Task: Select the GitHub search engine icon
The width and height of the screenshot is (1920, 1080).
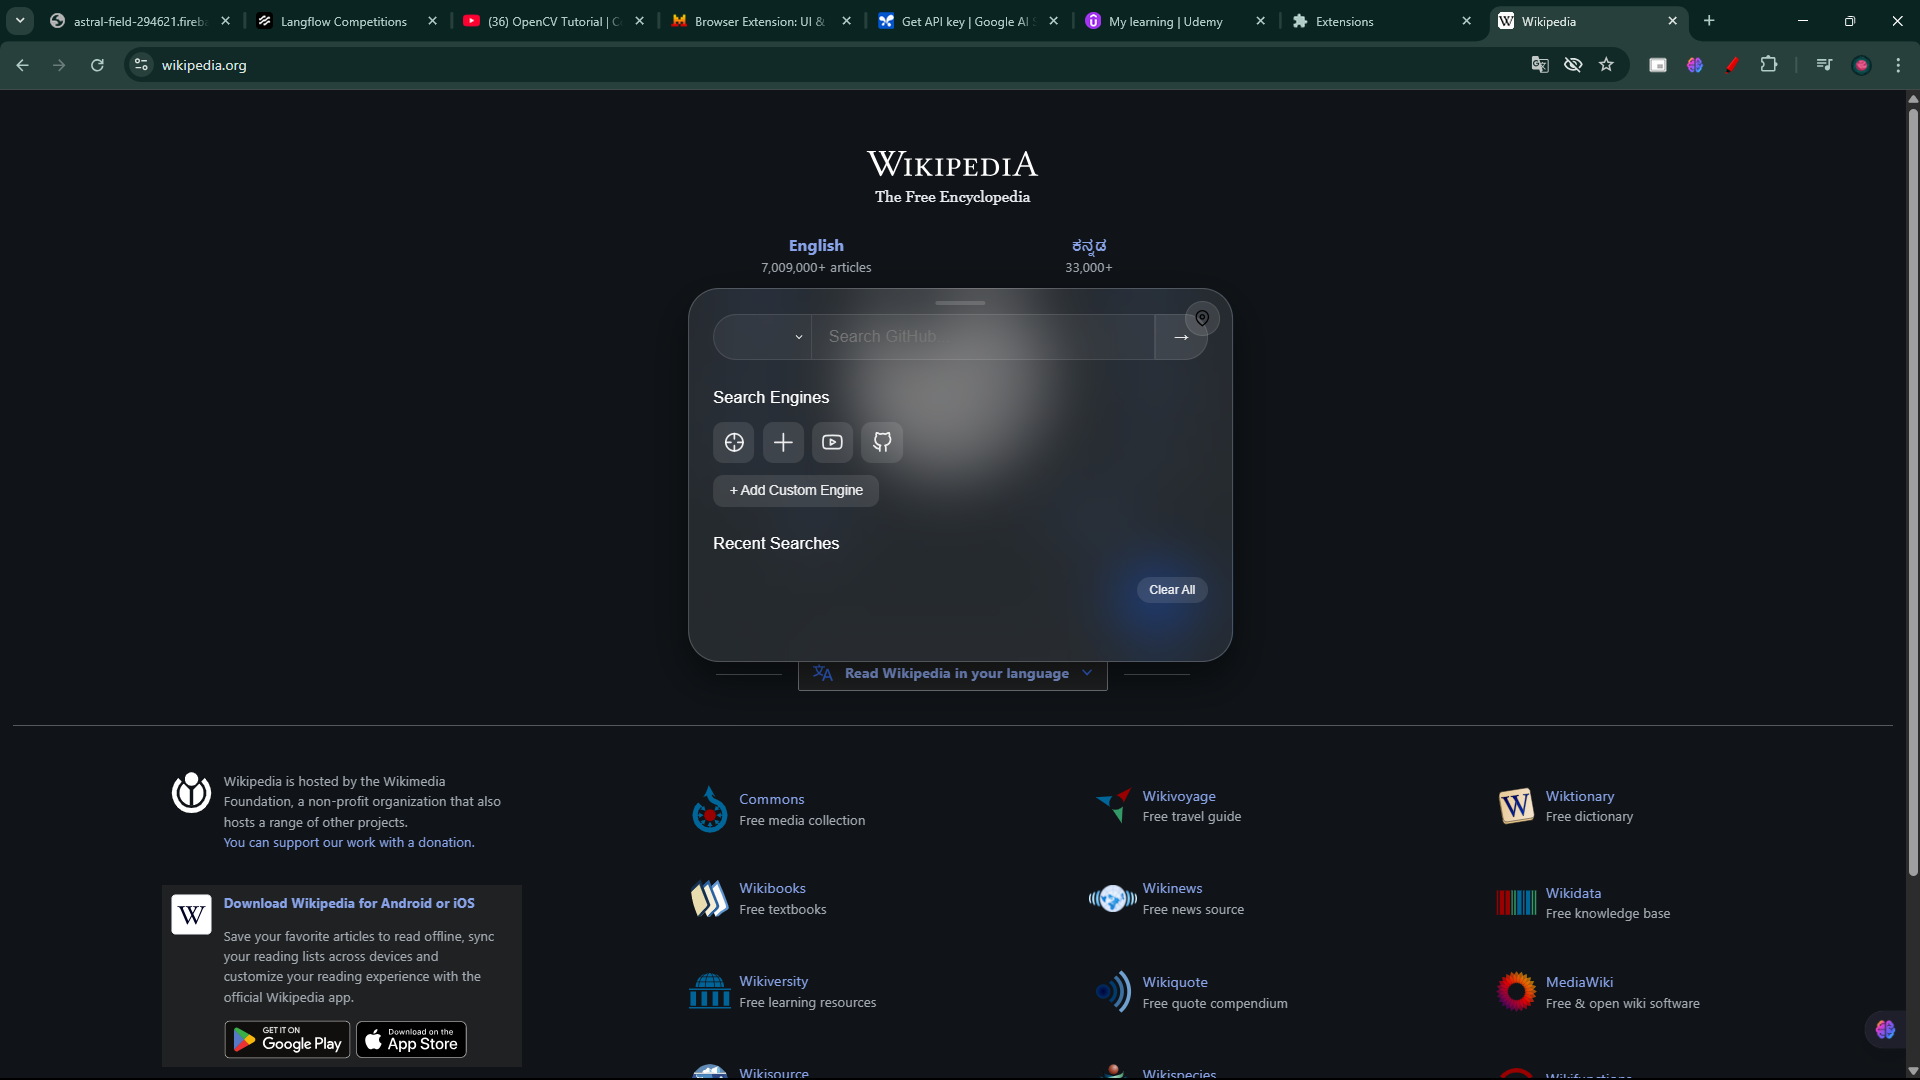Action: pos(882,442)
